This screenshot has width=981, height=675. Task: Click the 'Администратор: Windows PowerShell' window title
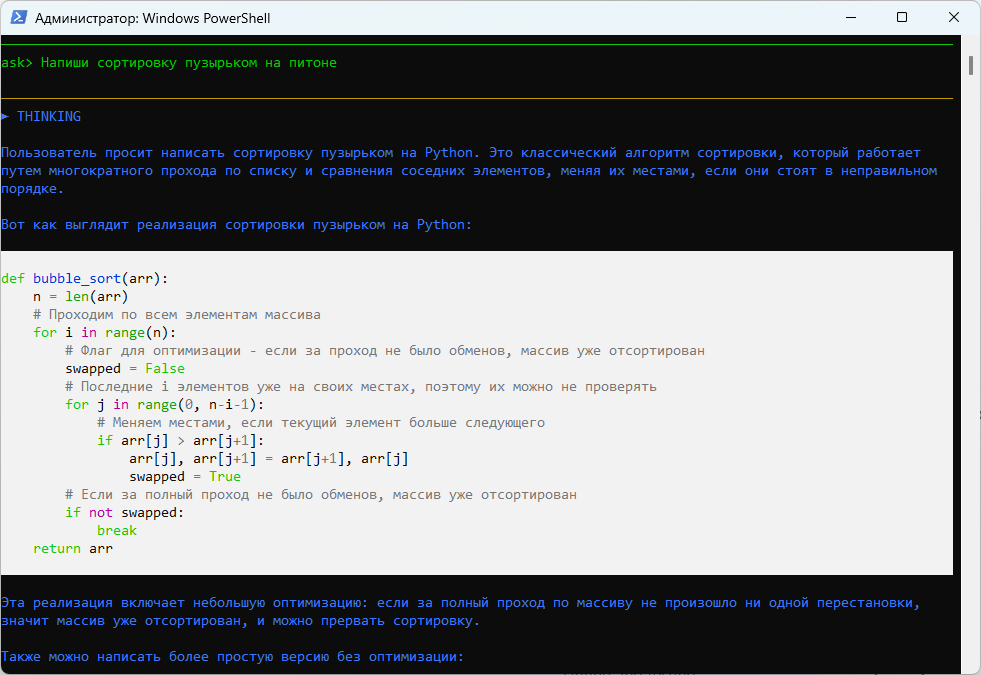click(152, 18)
